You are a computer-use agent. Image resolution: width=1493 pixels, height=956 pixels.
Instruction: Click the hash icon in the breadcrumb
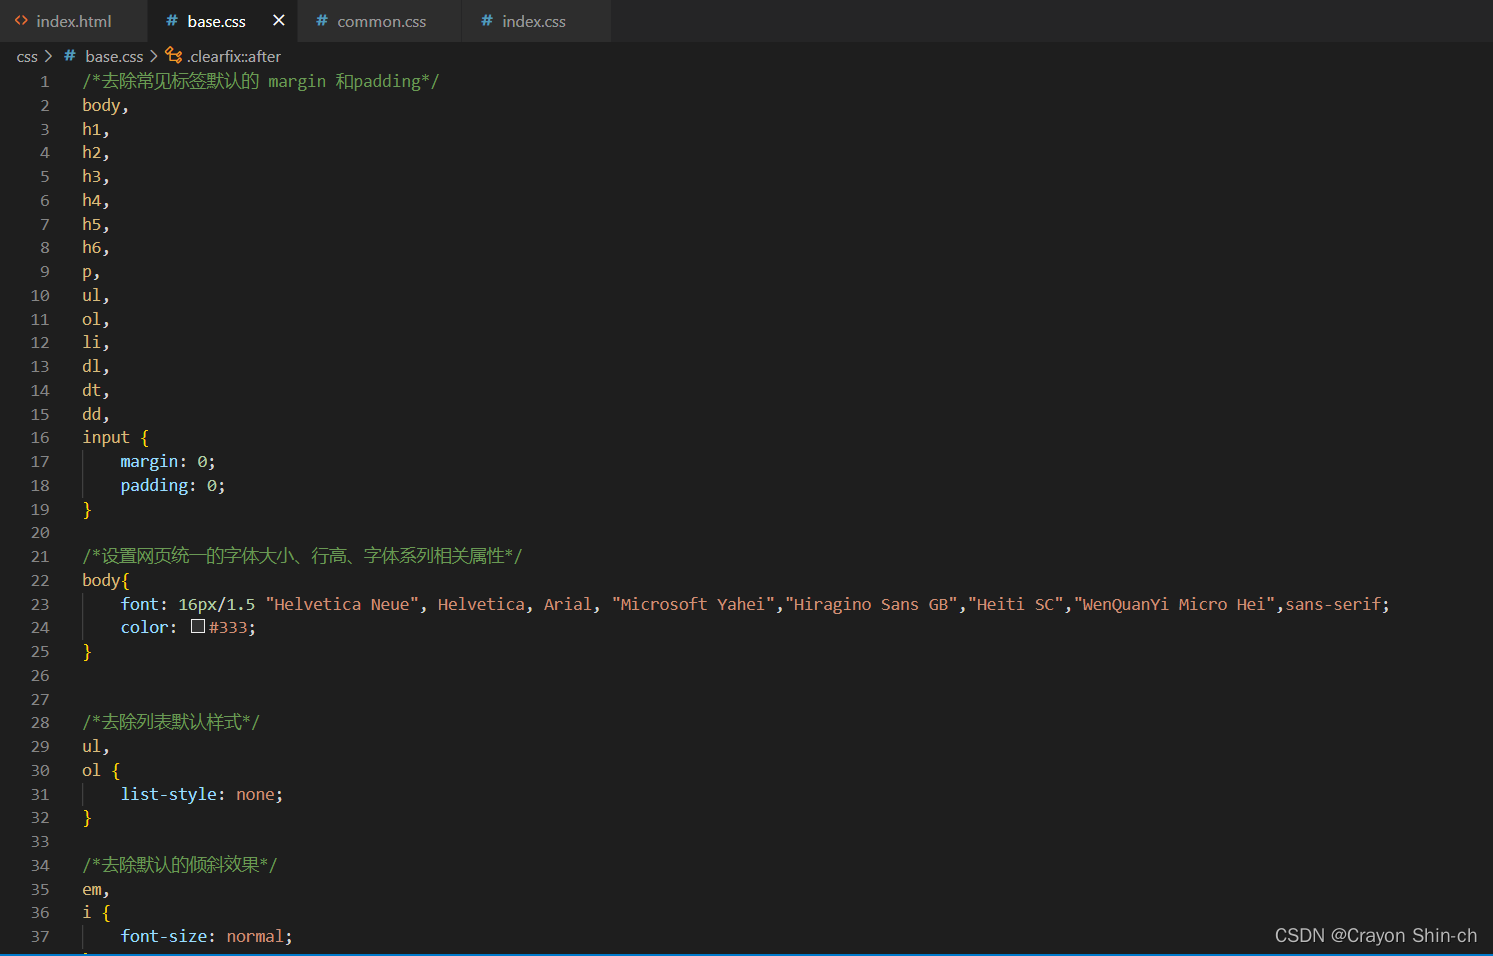pyautogui.click(x=70, y=56)
